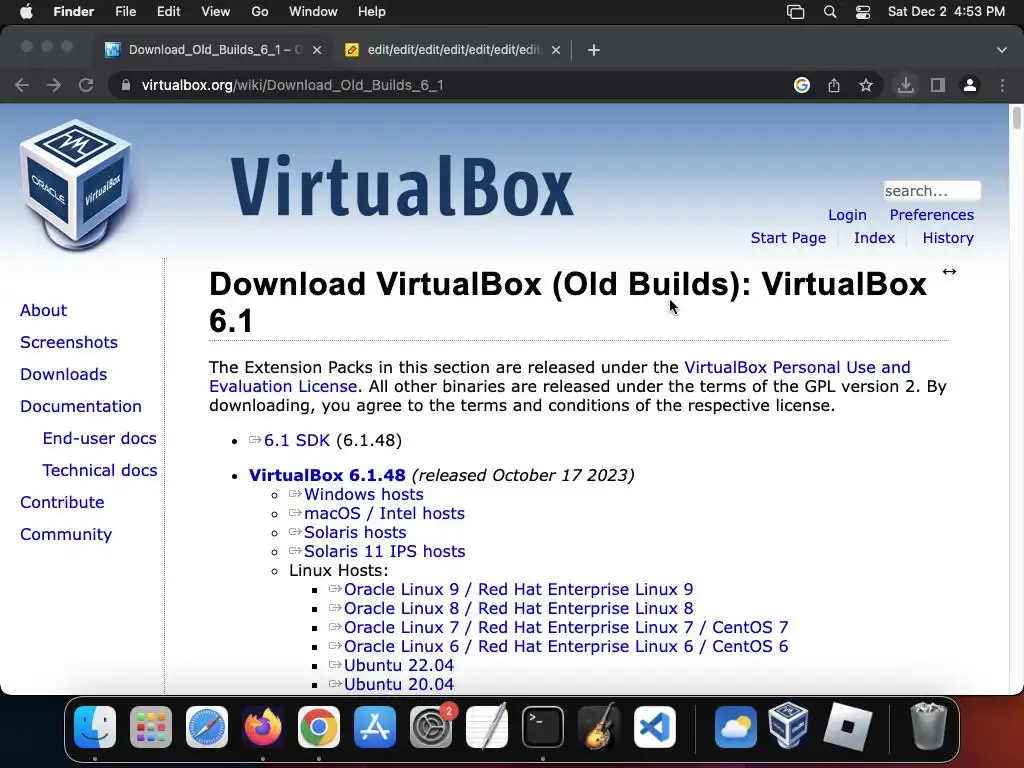The image size is (1024, 768).
Task: Go to the Start Page link
Action: coord(788,238)
